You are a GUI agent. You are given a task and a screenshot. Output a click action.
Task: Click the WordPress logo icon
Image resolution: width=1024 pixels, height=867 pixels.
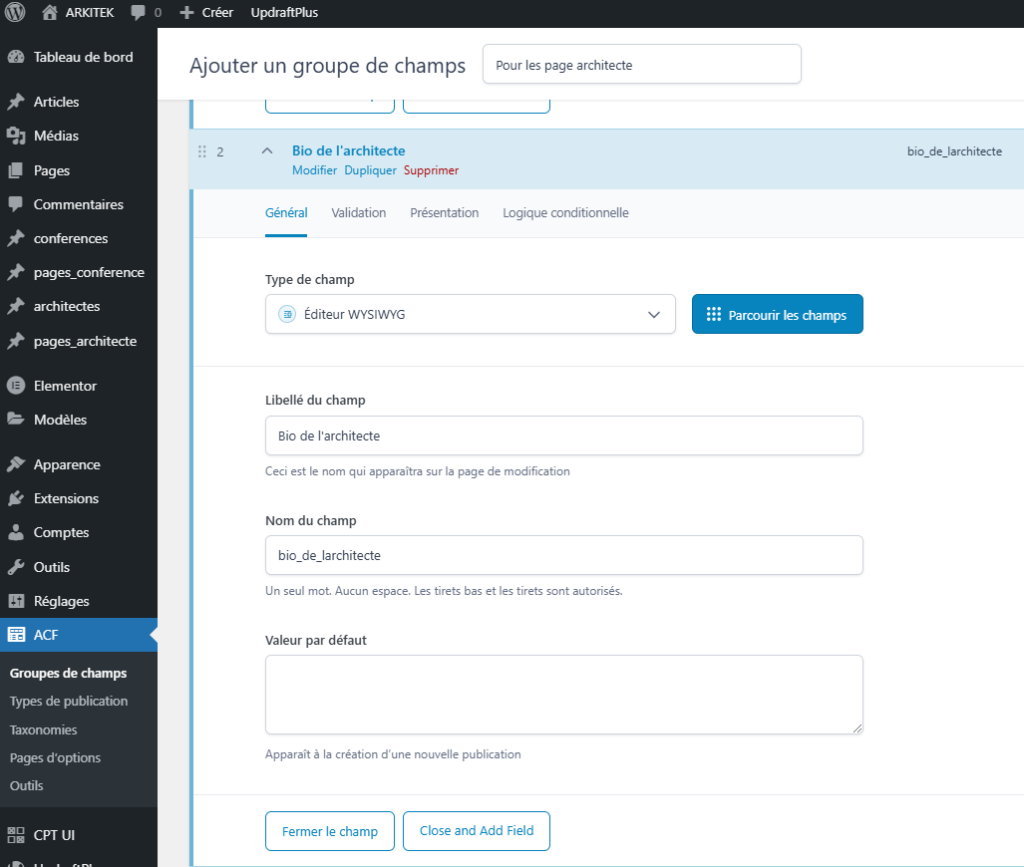(x=15, y=13)
